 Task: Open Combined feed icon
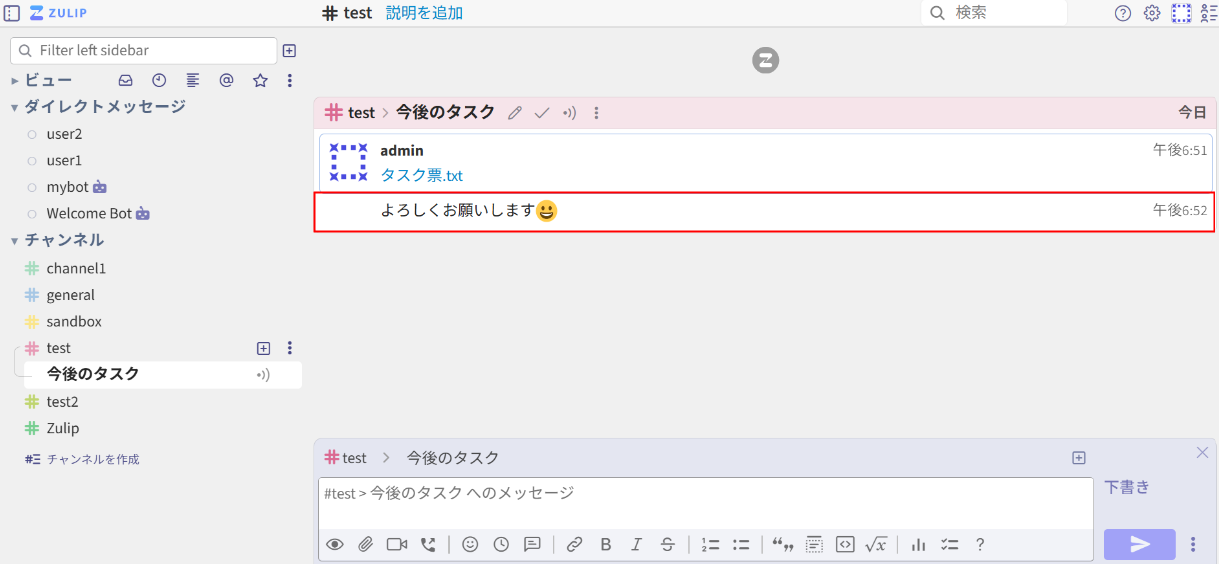point(193,80)
